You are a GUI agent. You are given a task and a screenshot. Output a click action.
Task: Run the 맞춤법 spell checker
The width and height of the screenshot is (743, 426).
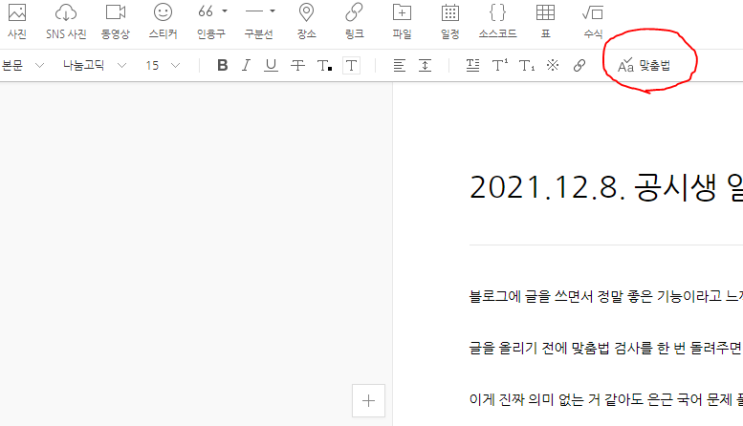click(644, 65)
